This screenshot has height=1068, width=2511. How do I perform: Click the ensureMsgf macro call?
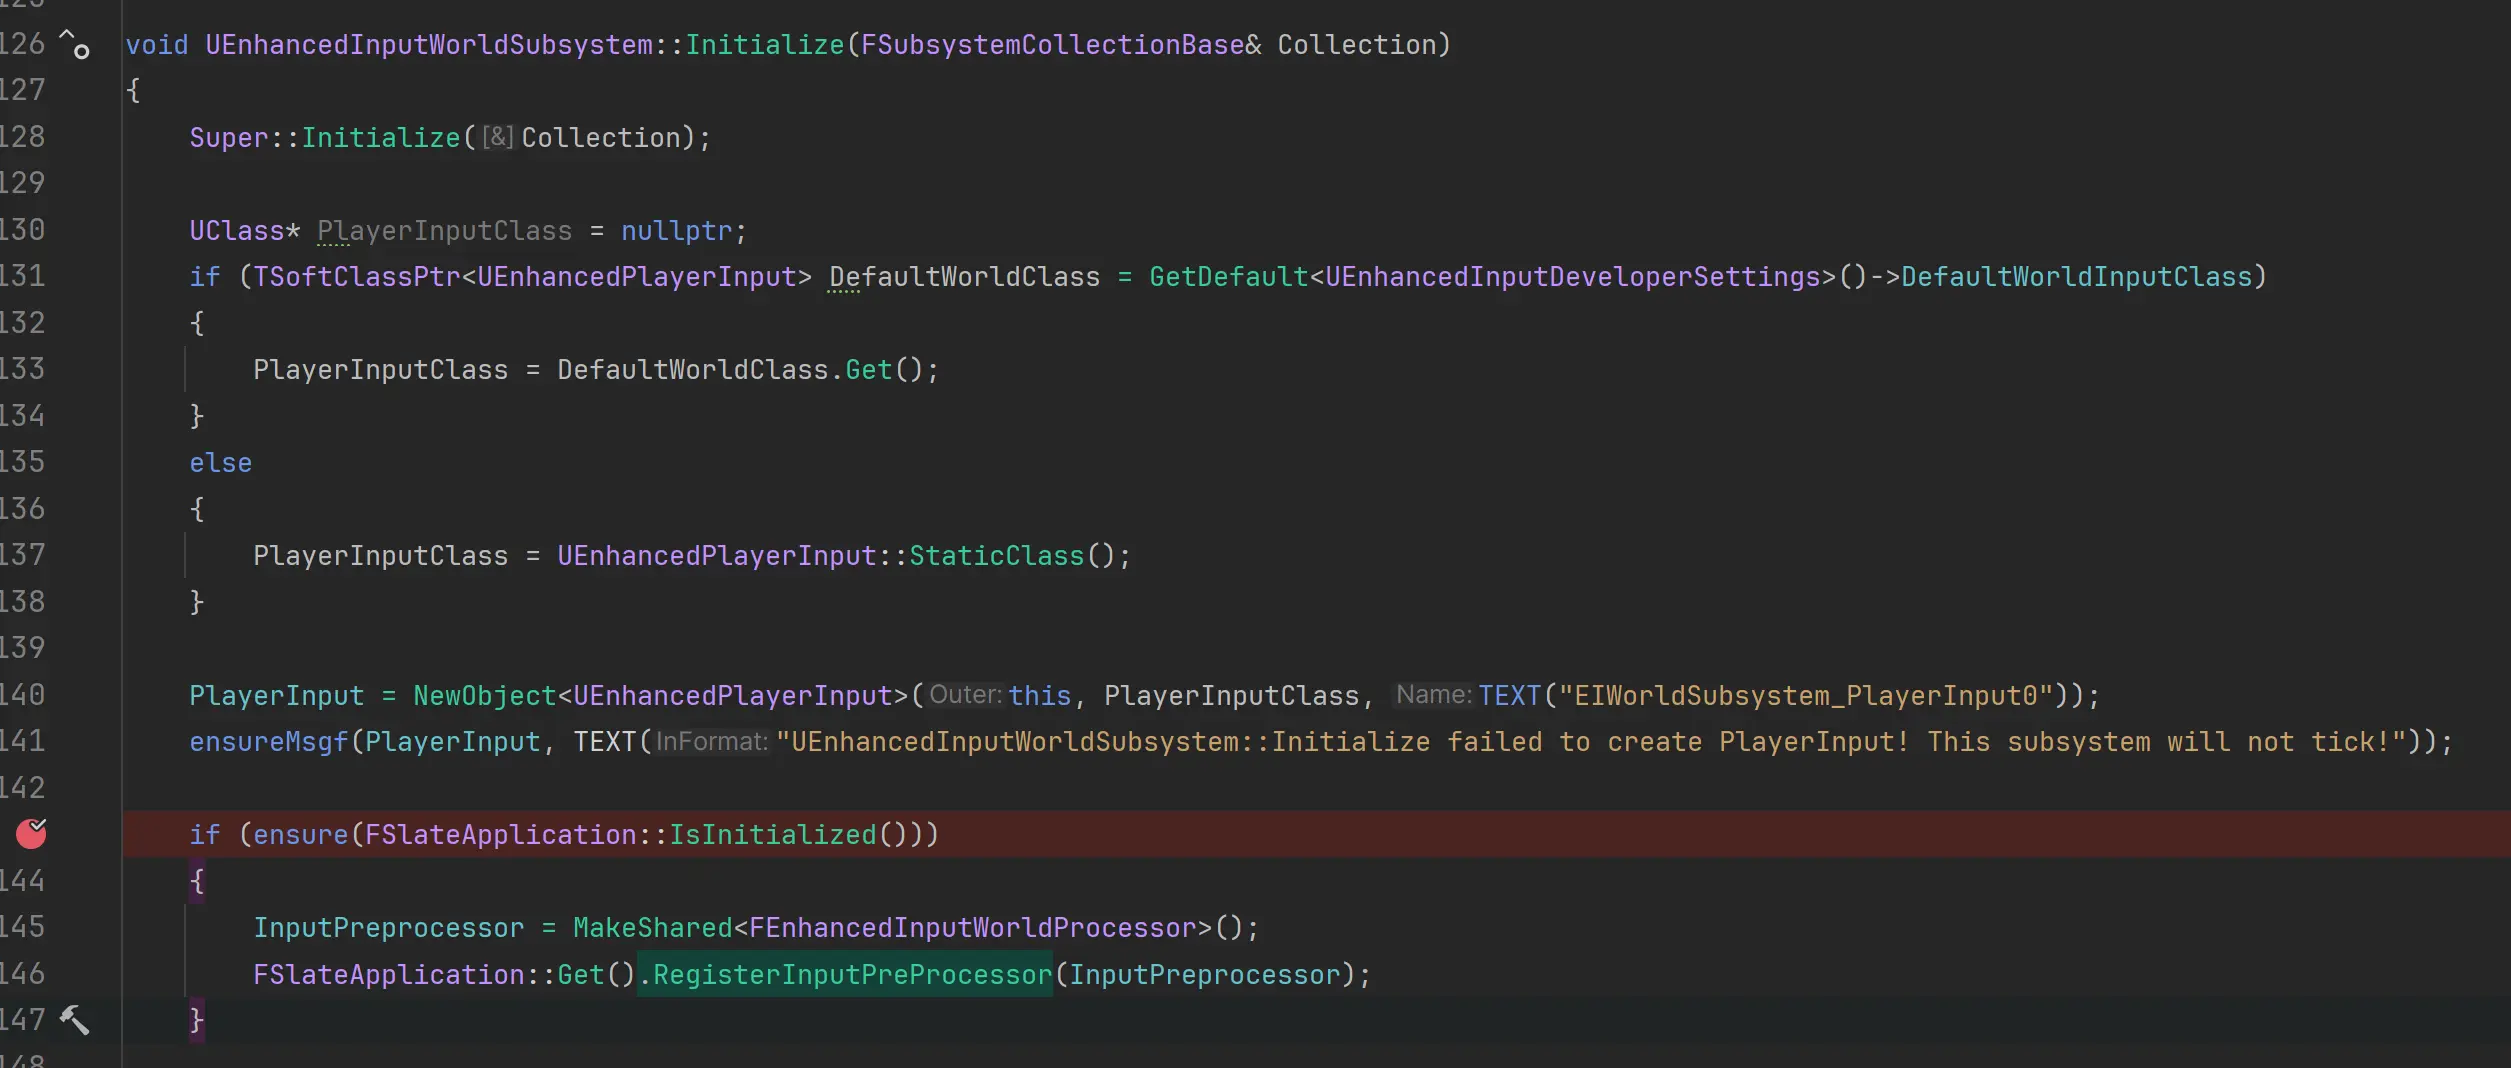[268, 742]
